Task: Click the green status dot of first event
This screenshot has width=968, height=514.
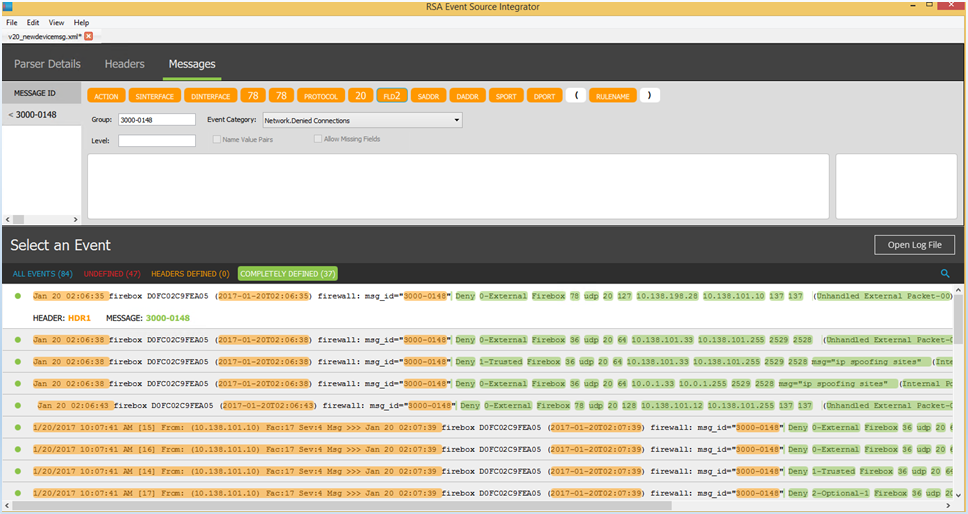Action: [x=18, y=296]
